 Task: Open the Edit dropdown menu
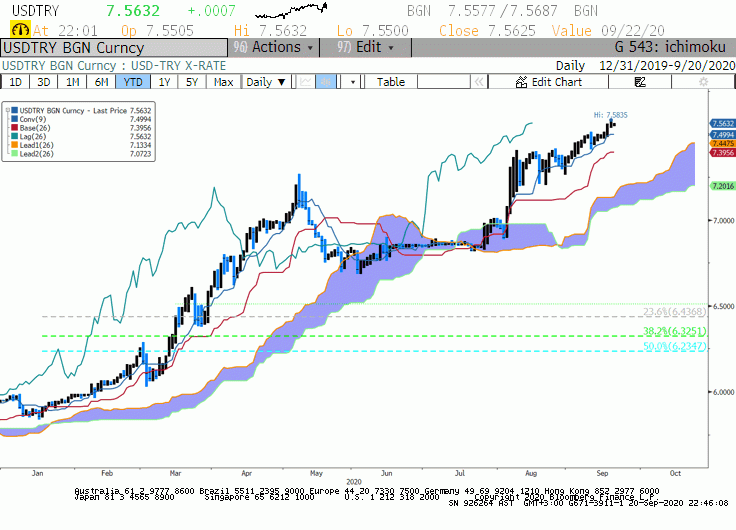pos(366,47)
